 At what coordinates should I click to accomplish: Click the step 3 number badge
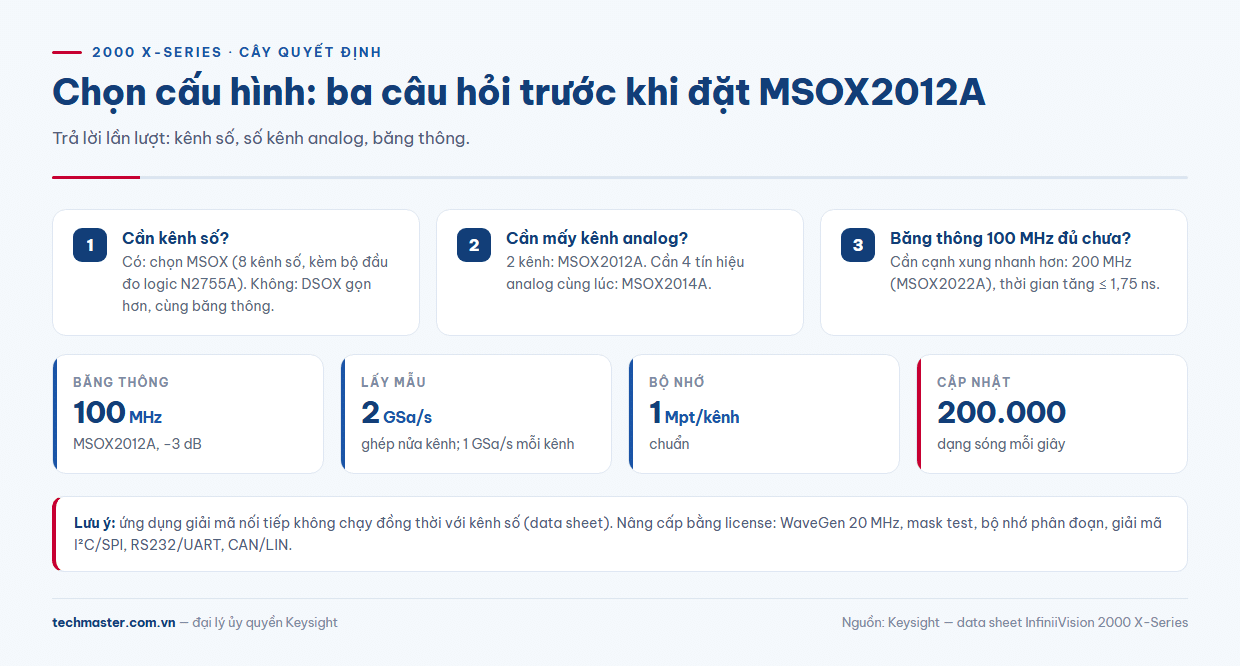858,245
